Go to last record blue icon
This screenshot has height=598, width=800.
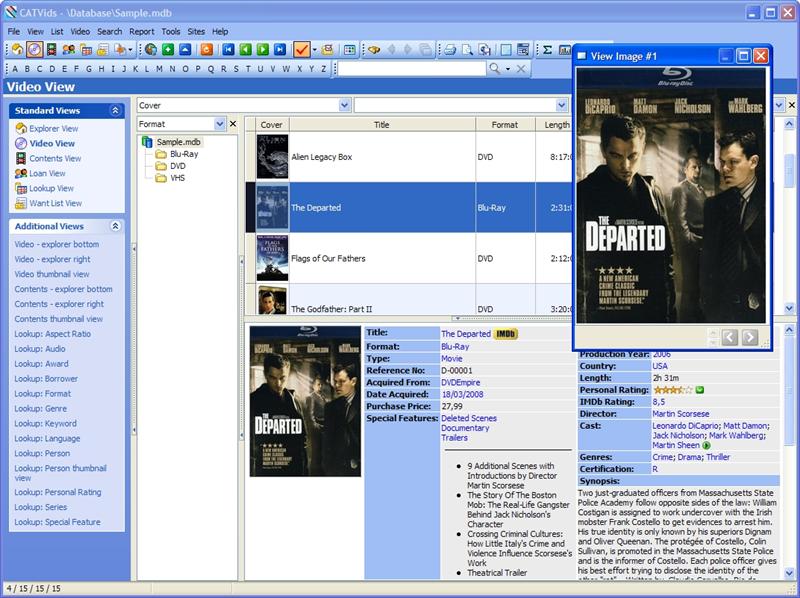coord(280,49)
